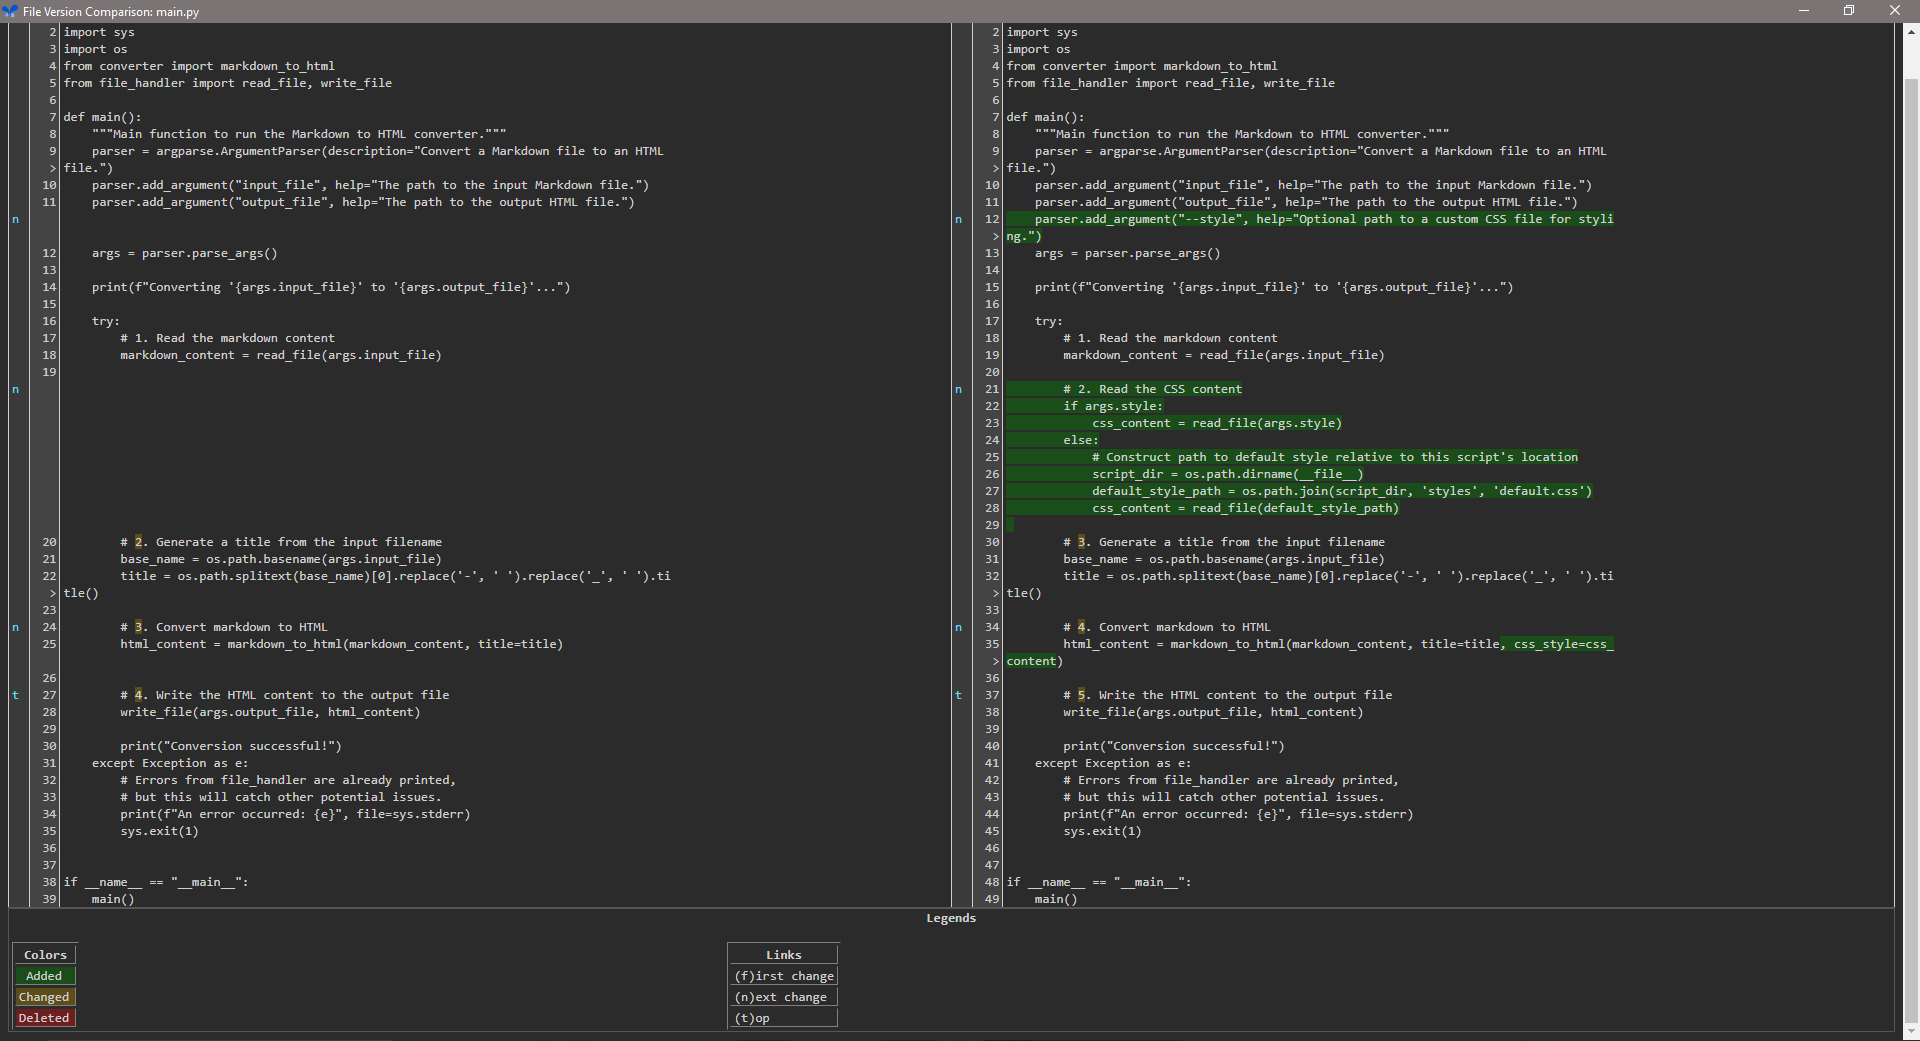Viewport: 1920px width, 1041px height.
Task: Click '# 3. Generate a title' in right pane
Action: click(x=1224, y=543)
